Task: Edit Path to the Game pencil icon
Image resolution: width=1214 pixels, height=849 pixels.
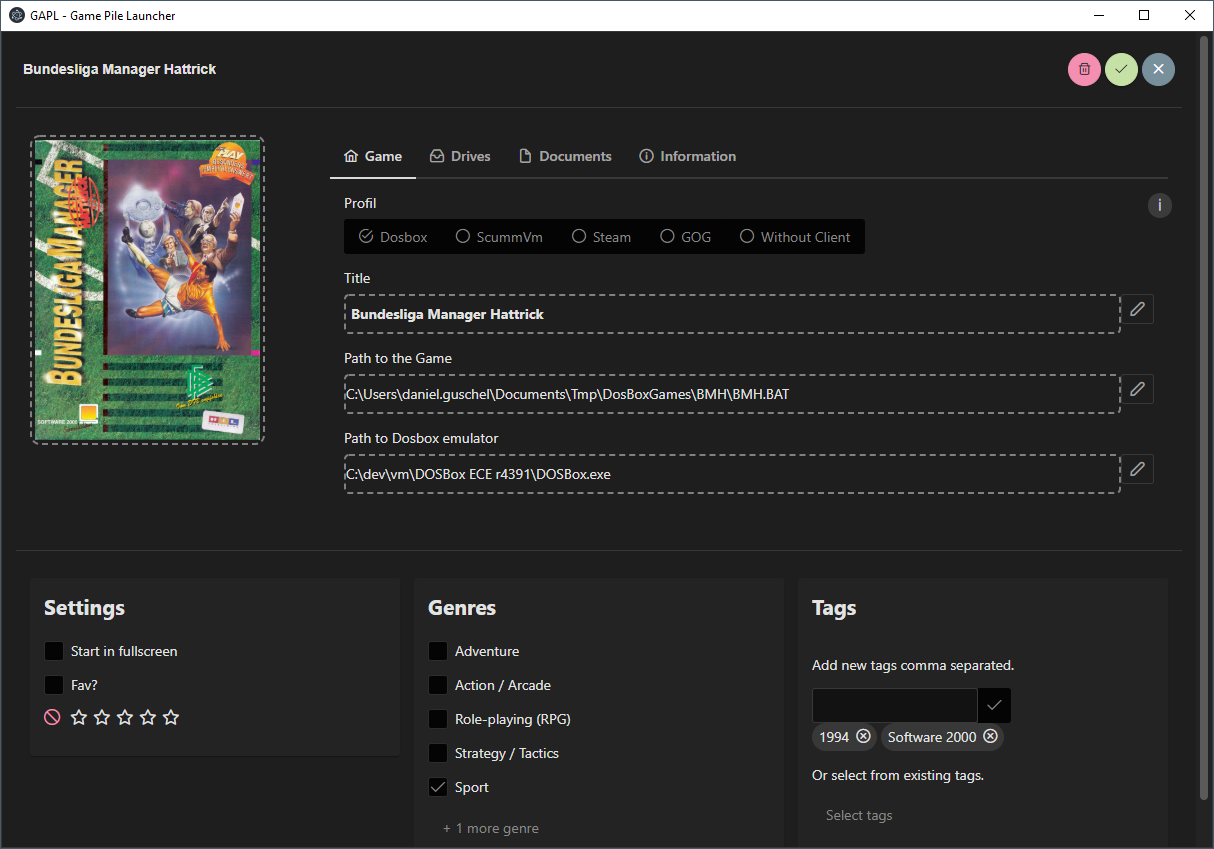Action: [x=1137, y=389]
